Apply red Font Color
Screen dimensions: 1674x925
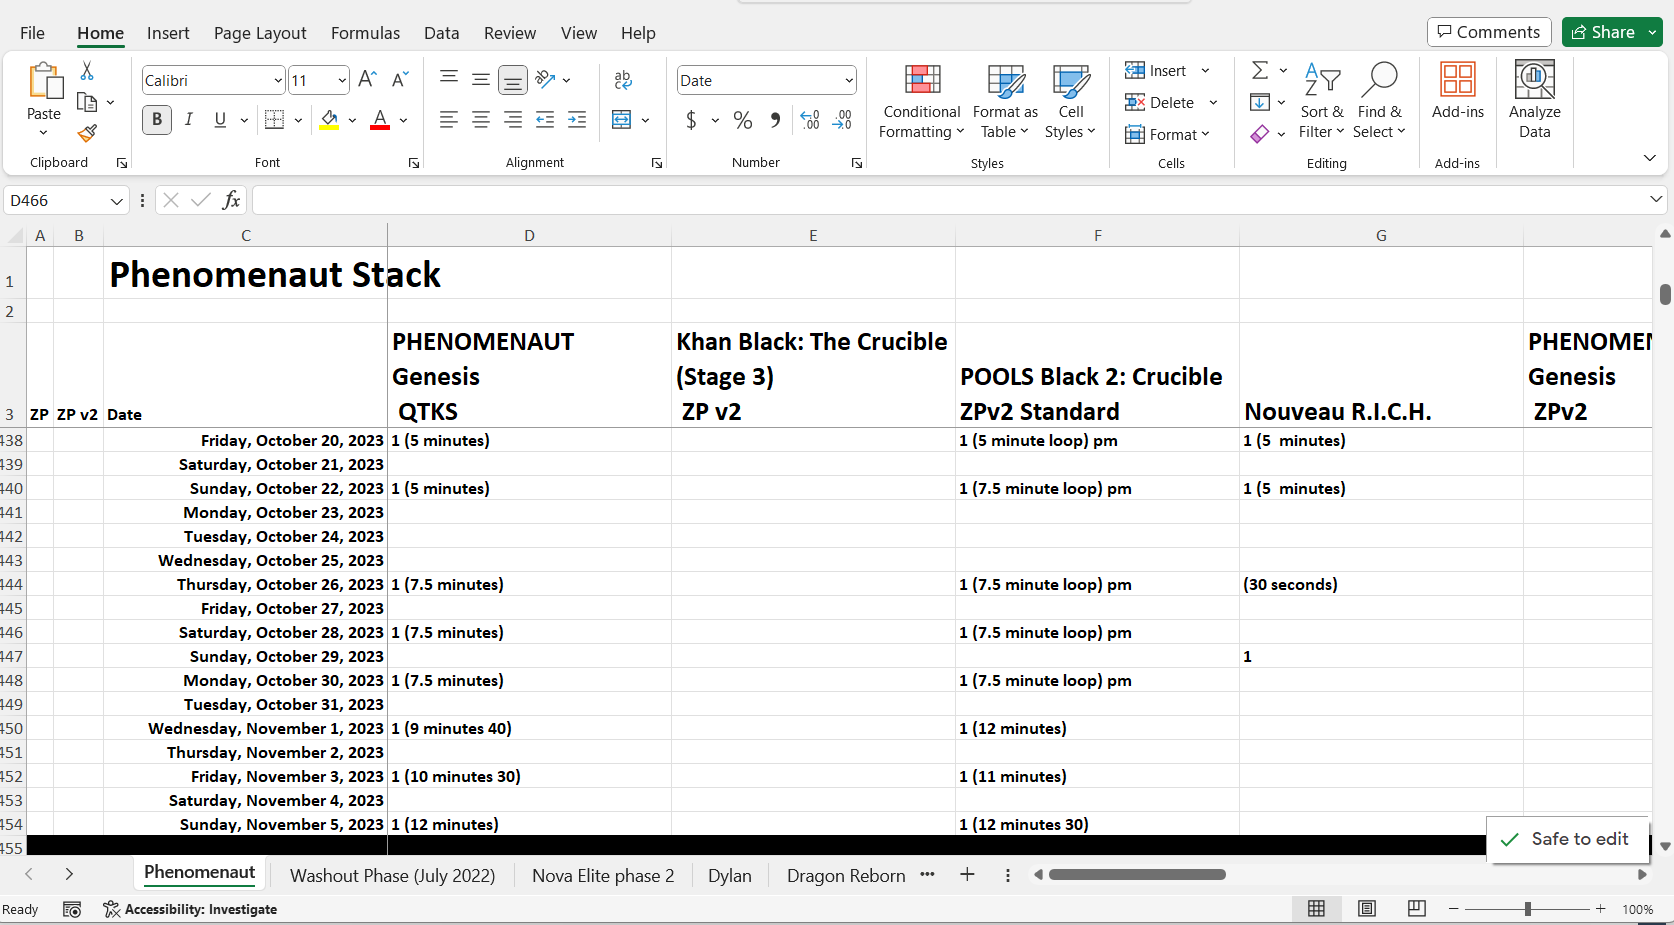coord(380,120)
